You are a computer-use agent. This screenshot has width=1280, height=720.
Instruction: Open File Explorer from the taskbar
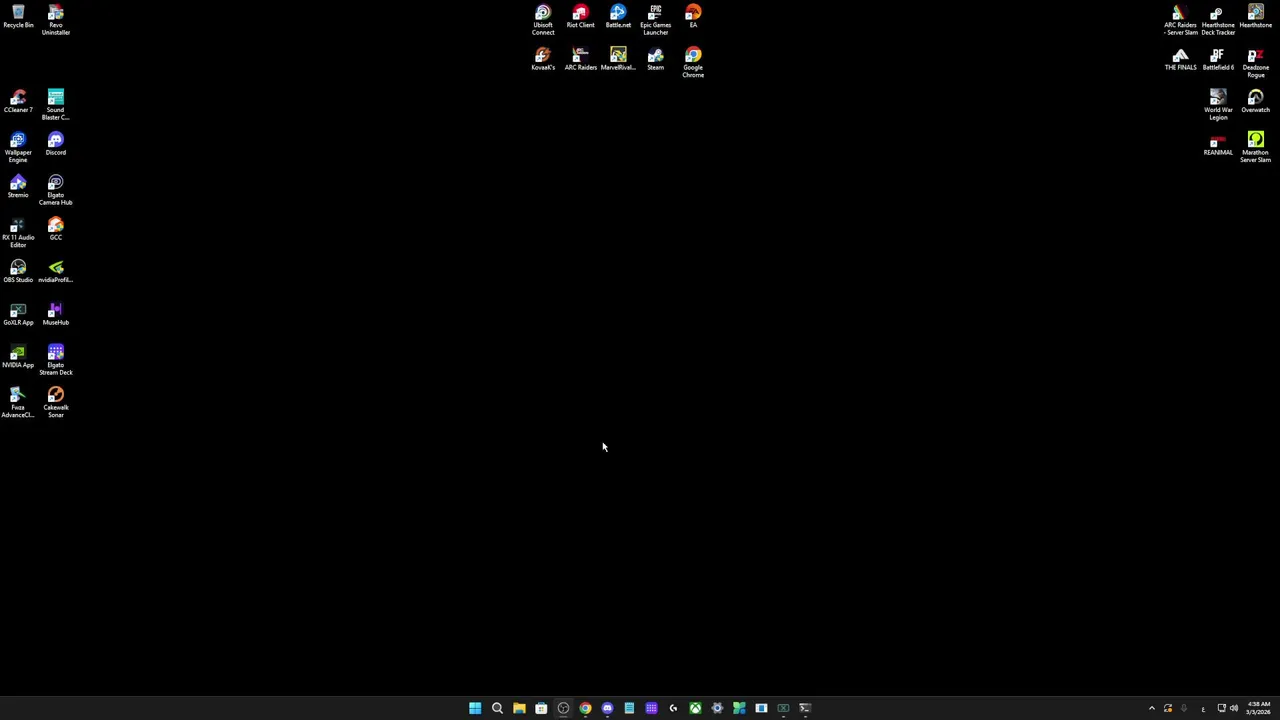coord(519,708)
